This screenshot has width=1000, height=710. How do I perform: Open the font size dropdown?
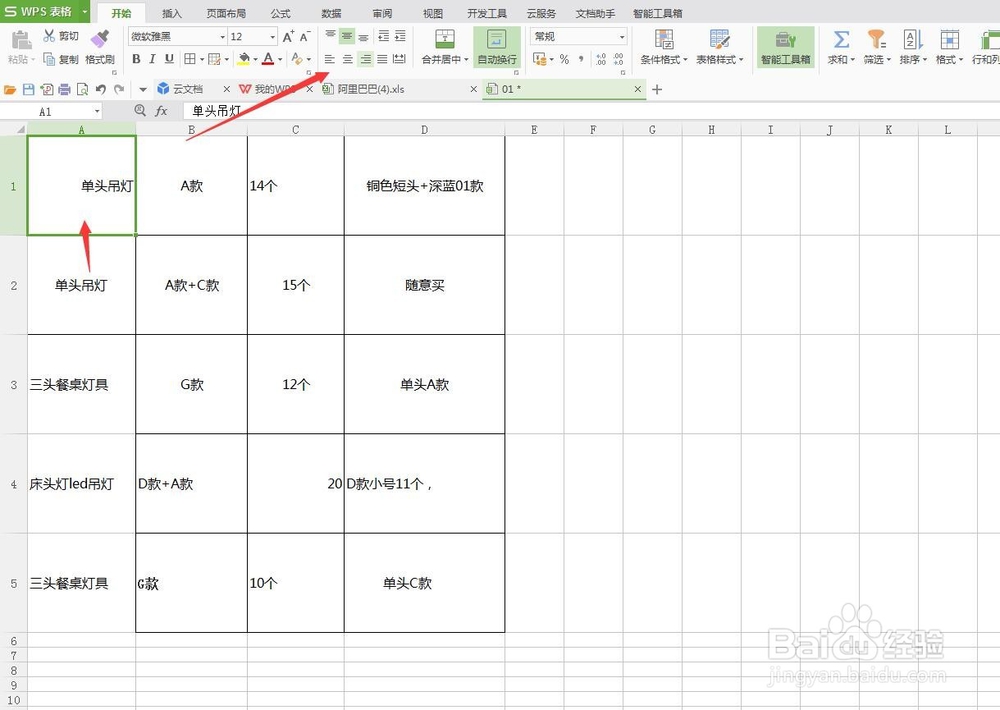coord(272,35)
